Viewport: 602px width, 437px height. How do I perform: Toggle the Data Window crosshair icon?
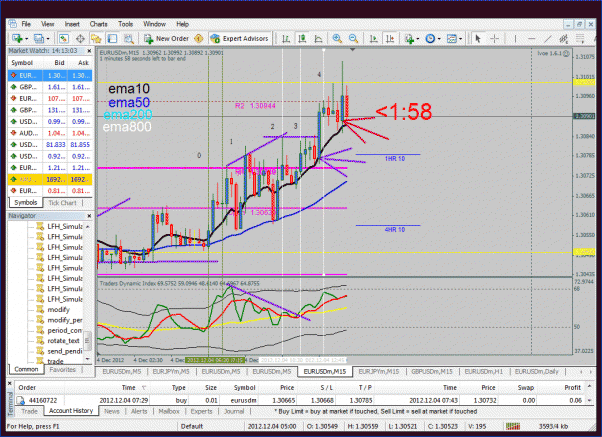click(x=80, y=38)
